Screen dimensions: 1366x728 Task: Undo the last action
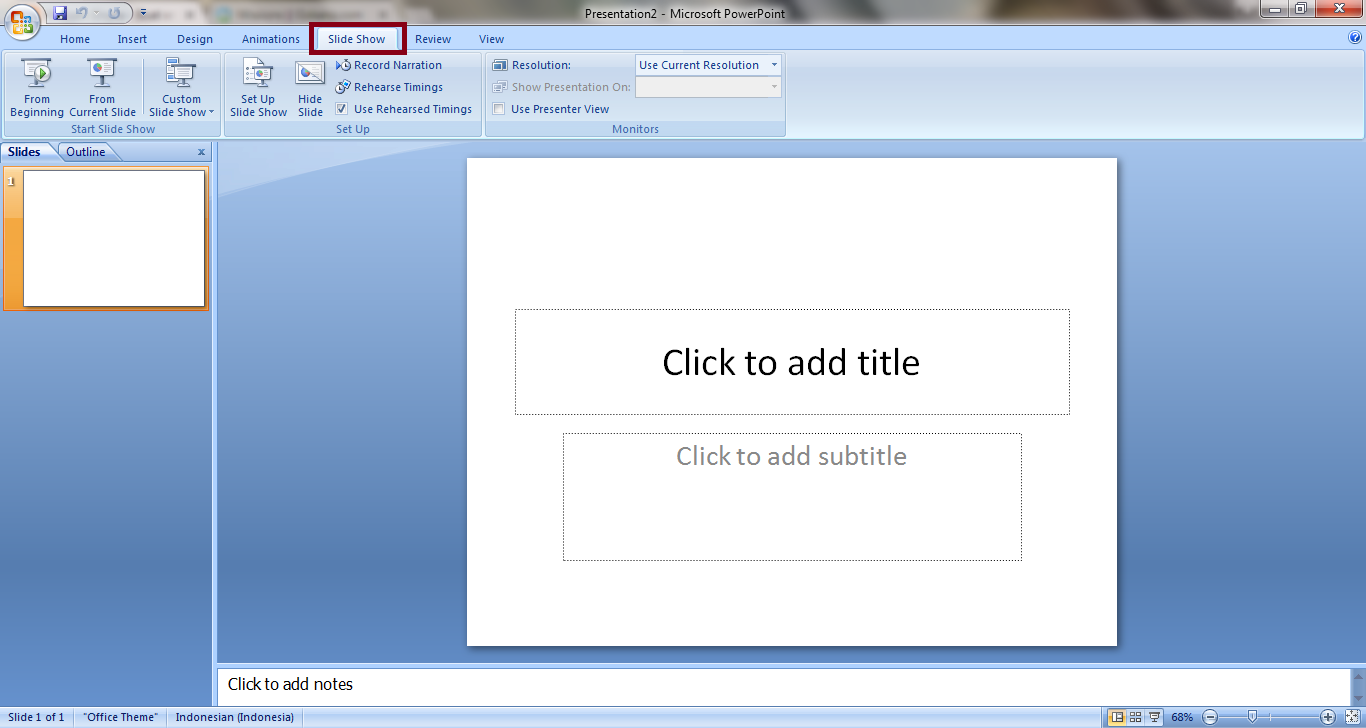(82, 13)
